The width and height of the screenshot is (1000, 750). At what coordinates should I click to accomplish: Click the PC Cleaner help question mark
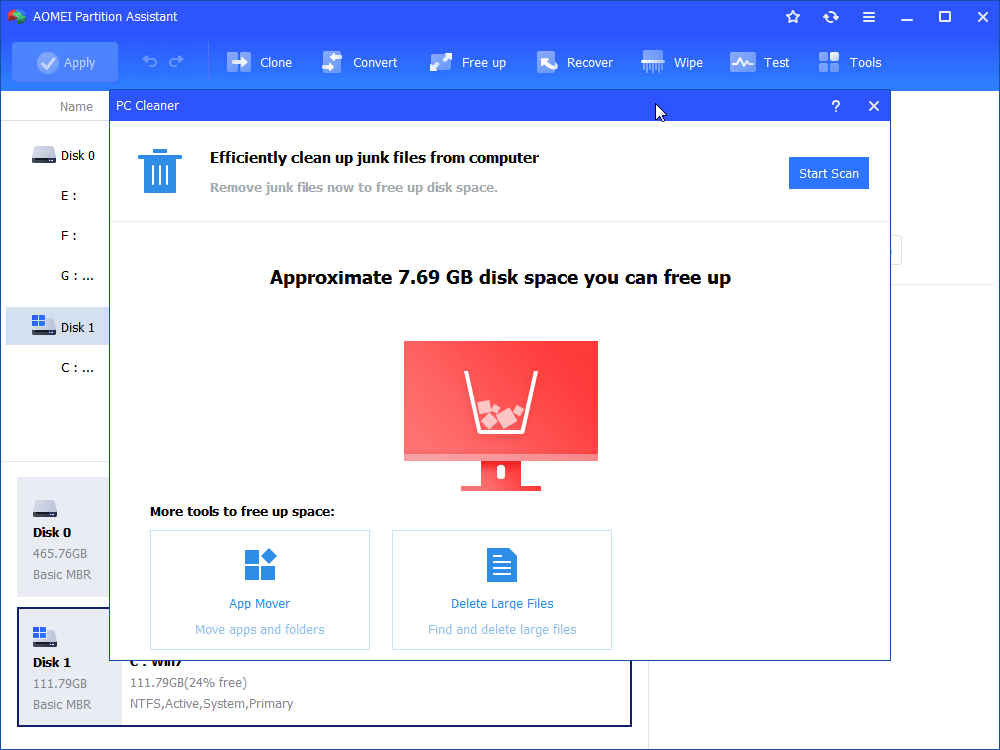coord(836,106)
